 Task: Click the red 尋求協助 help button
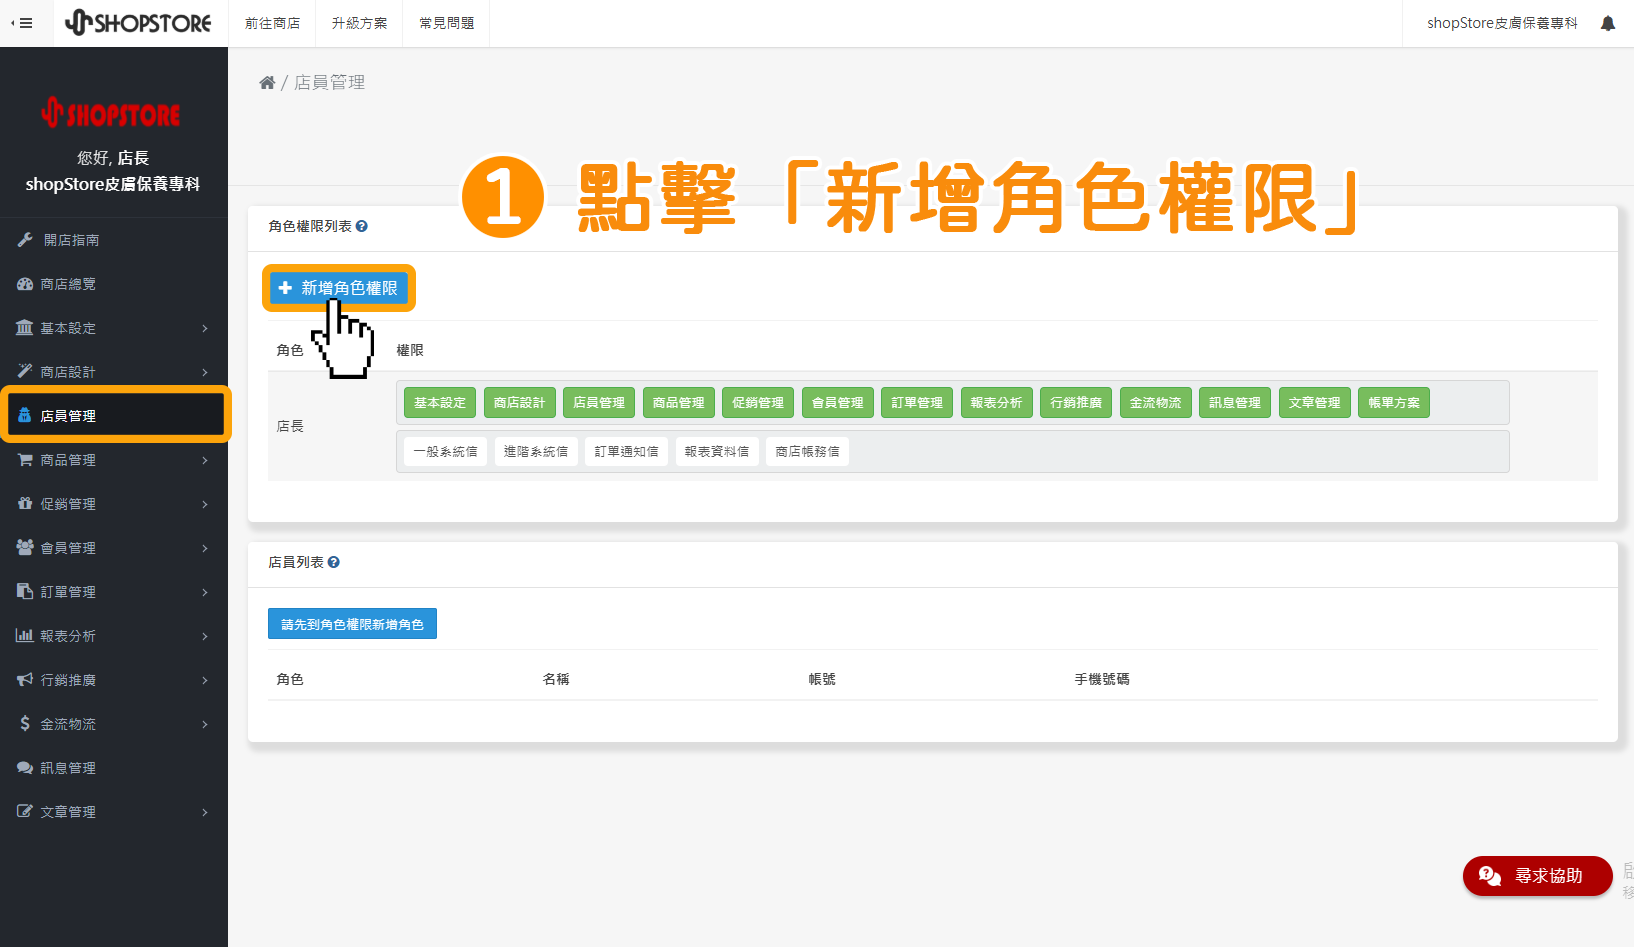click(1537, 876)
